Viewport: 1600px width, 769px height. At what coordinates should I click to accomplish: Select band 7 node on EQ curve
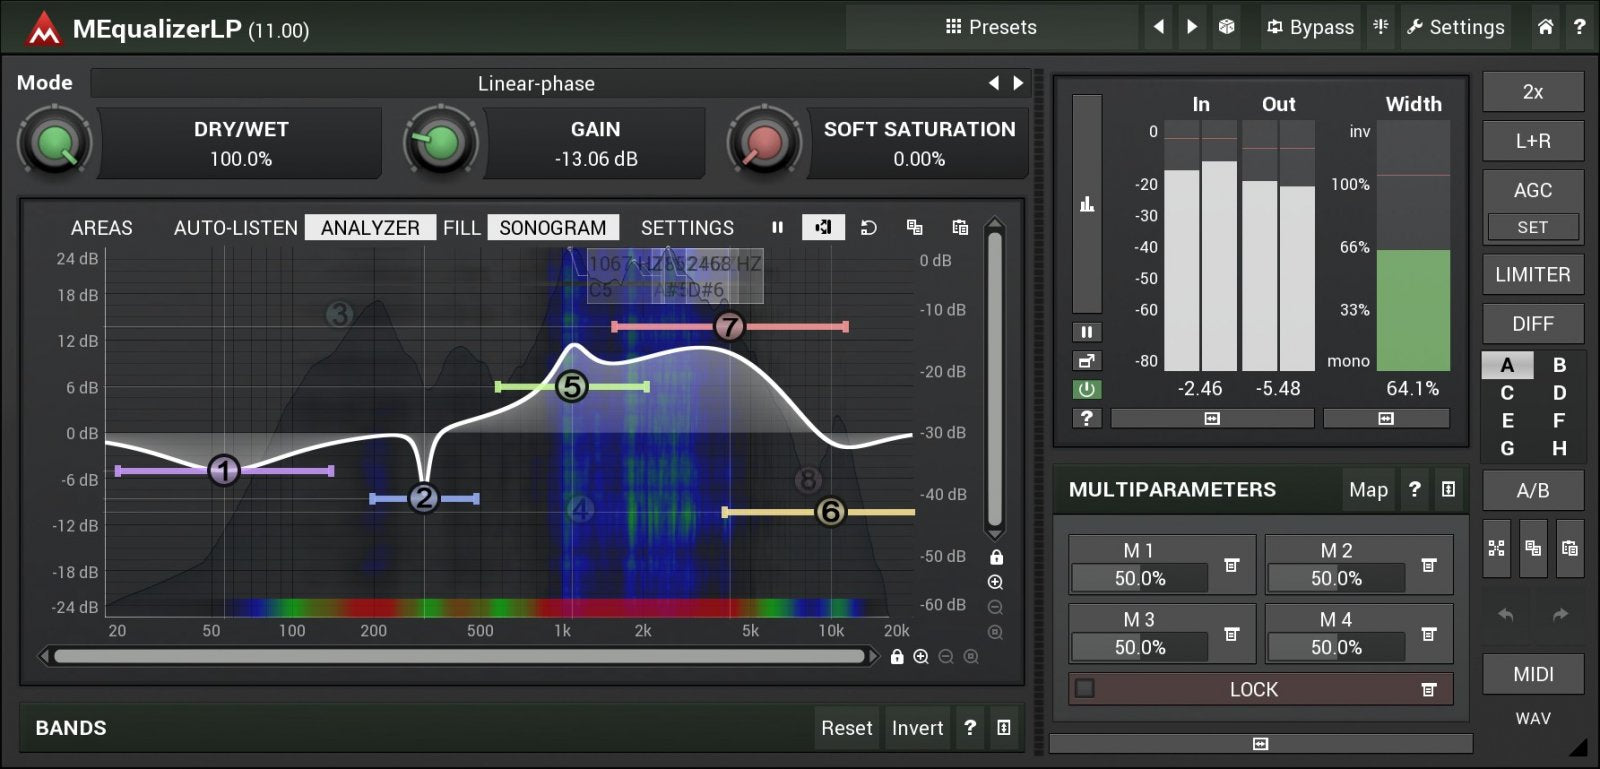coord(729,326)
